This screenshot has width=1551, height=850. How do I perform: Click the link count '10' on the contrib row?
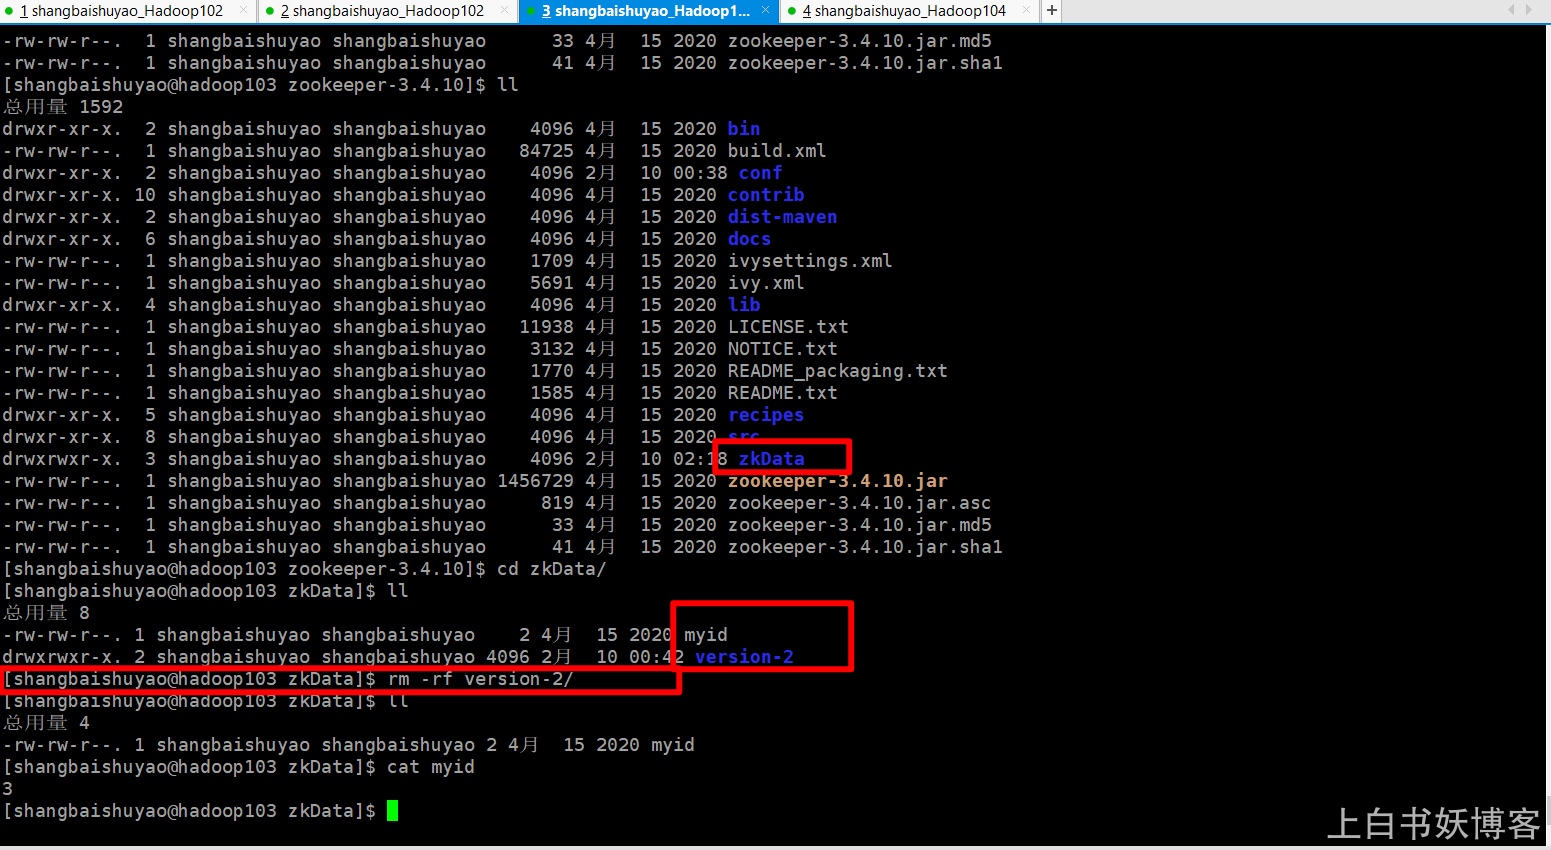click(x=145, y=195)
